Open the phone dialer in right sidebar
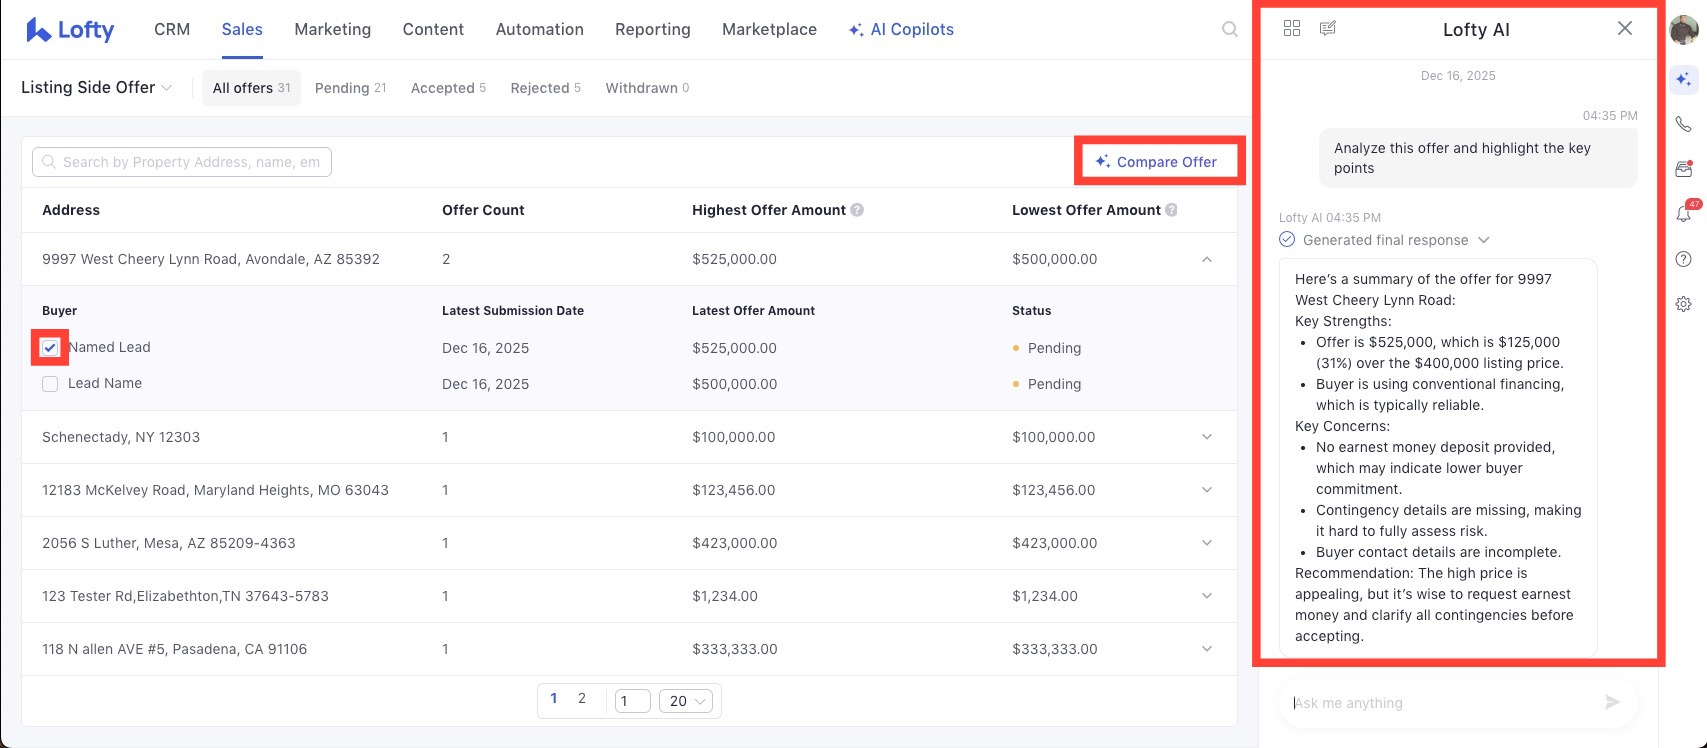1707x748 pixels. [1684, 124]
